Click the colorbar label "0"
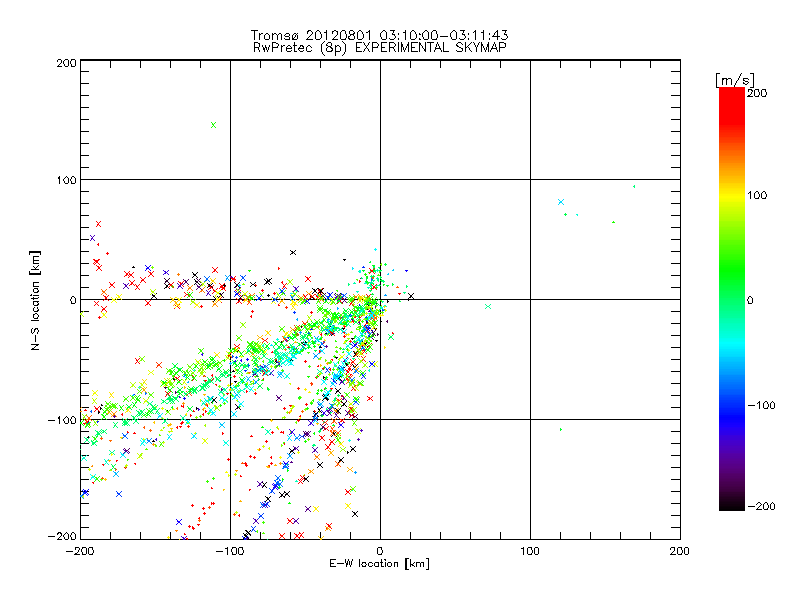Viewport: 800px width, 600px height. [750, 300]
